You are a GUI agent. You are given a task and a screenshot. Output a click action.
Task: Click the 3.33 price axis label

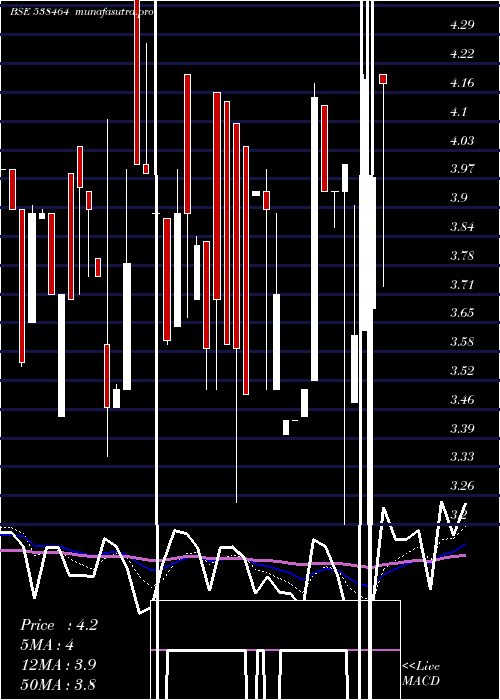pyautogui.click(x=462, y=457)
